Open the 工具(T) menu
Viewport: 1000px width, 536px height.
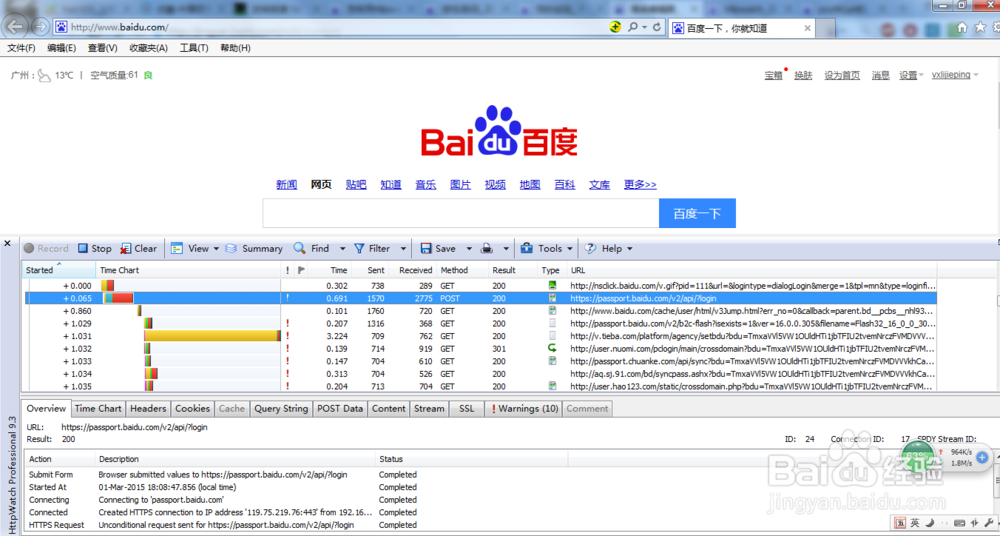pos(194,48)
